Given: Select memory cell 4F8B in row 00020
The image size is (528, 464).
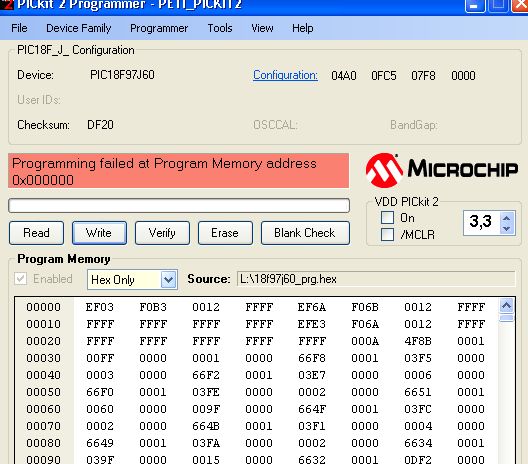Looking at the screenshot, I should tap(418, 341).
